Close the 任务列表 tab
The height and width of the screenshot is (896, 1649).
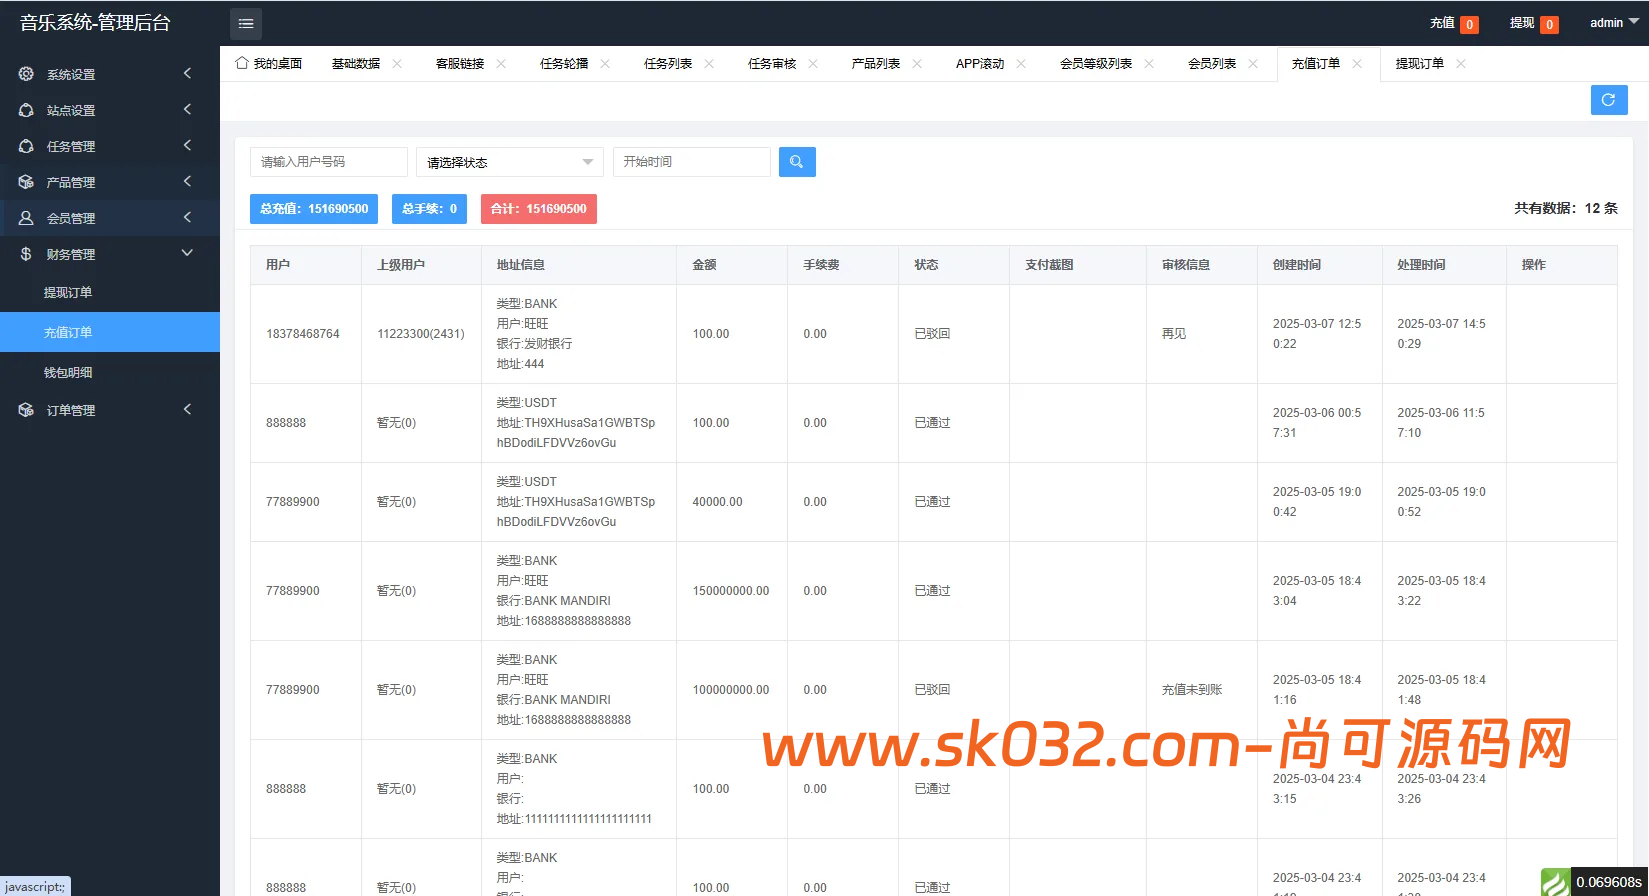click(709, 64)
